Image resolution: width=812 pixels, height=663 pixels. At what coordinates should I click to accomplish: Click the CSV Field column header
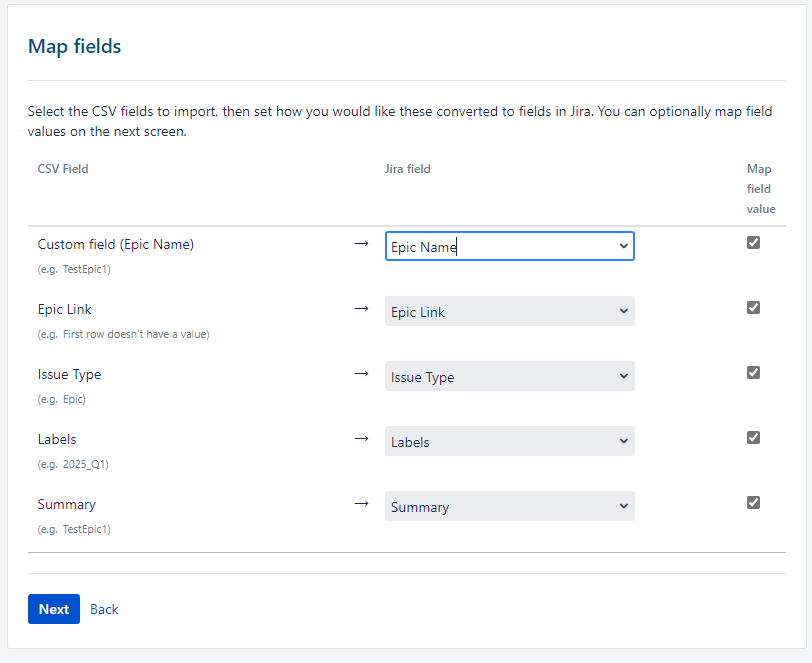click(63, 169)
